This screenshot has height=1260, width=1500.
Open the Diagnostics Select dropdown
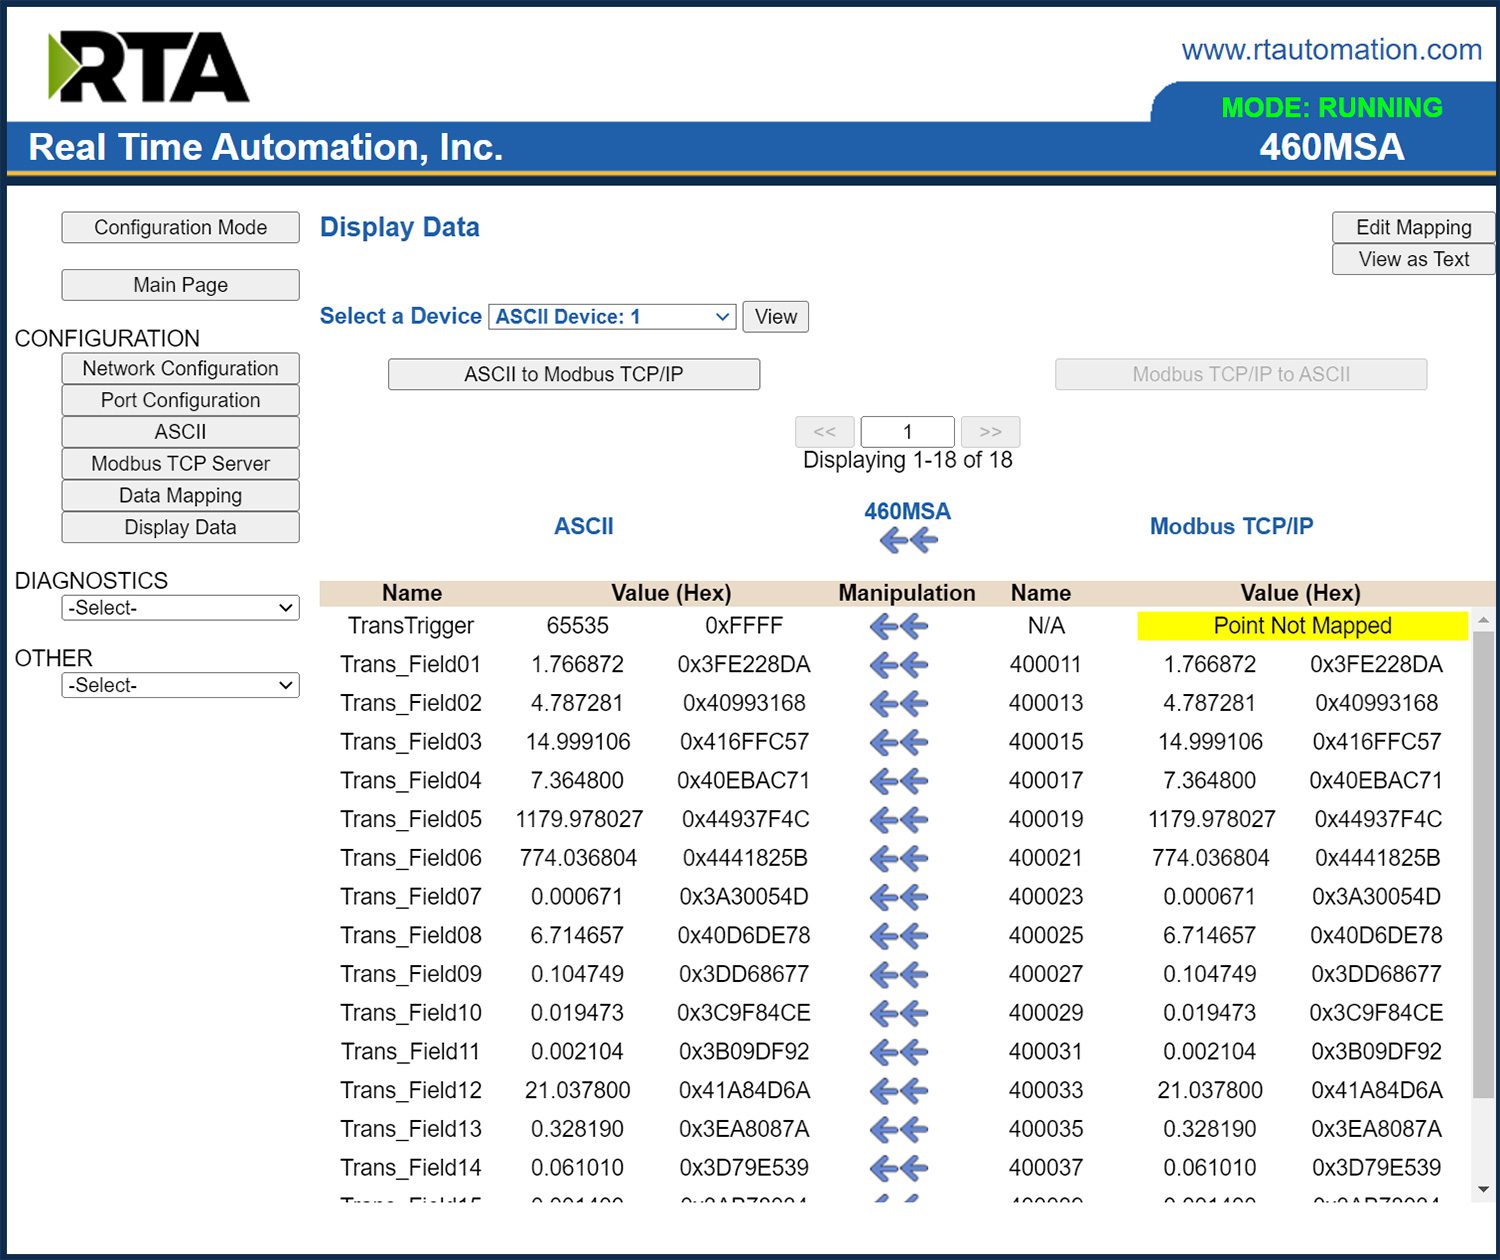coord(180,607)
